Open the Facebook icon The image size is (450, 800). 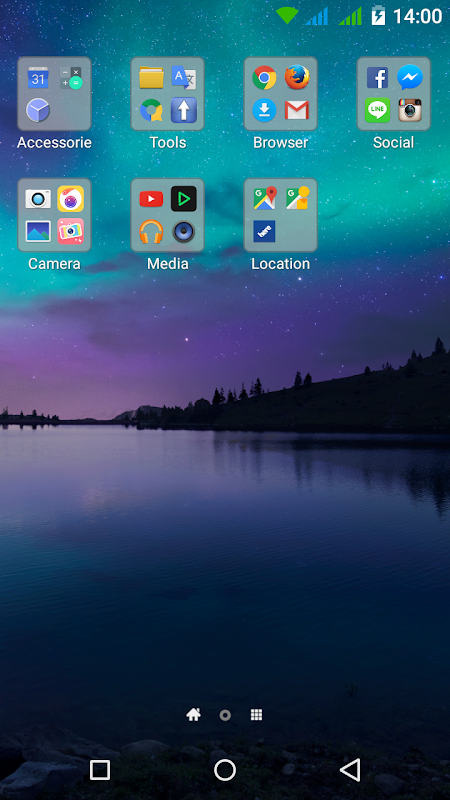point(378,78)
